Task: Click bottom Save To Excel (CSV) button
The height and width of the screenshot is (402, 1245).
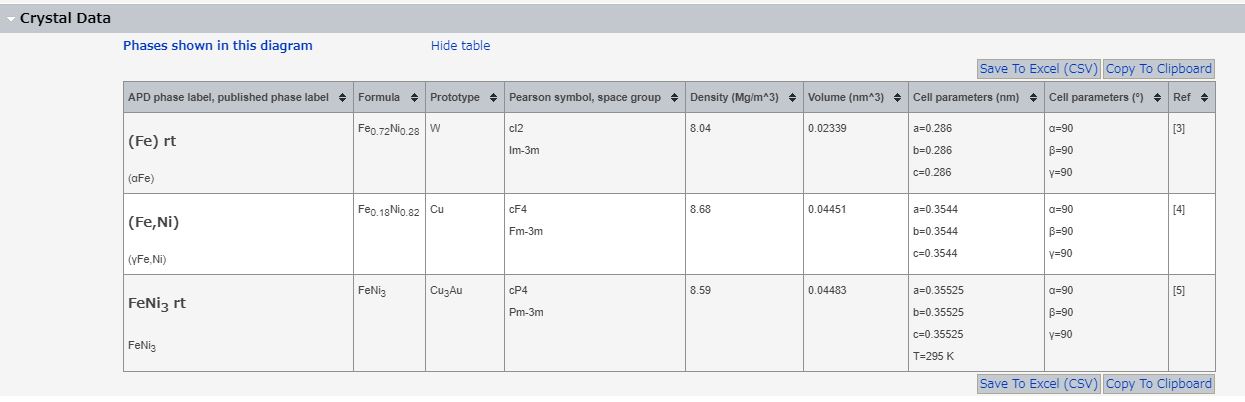Action: coord(1038,384)
